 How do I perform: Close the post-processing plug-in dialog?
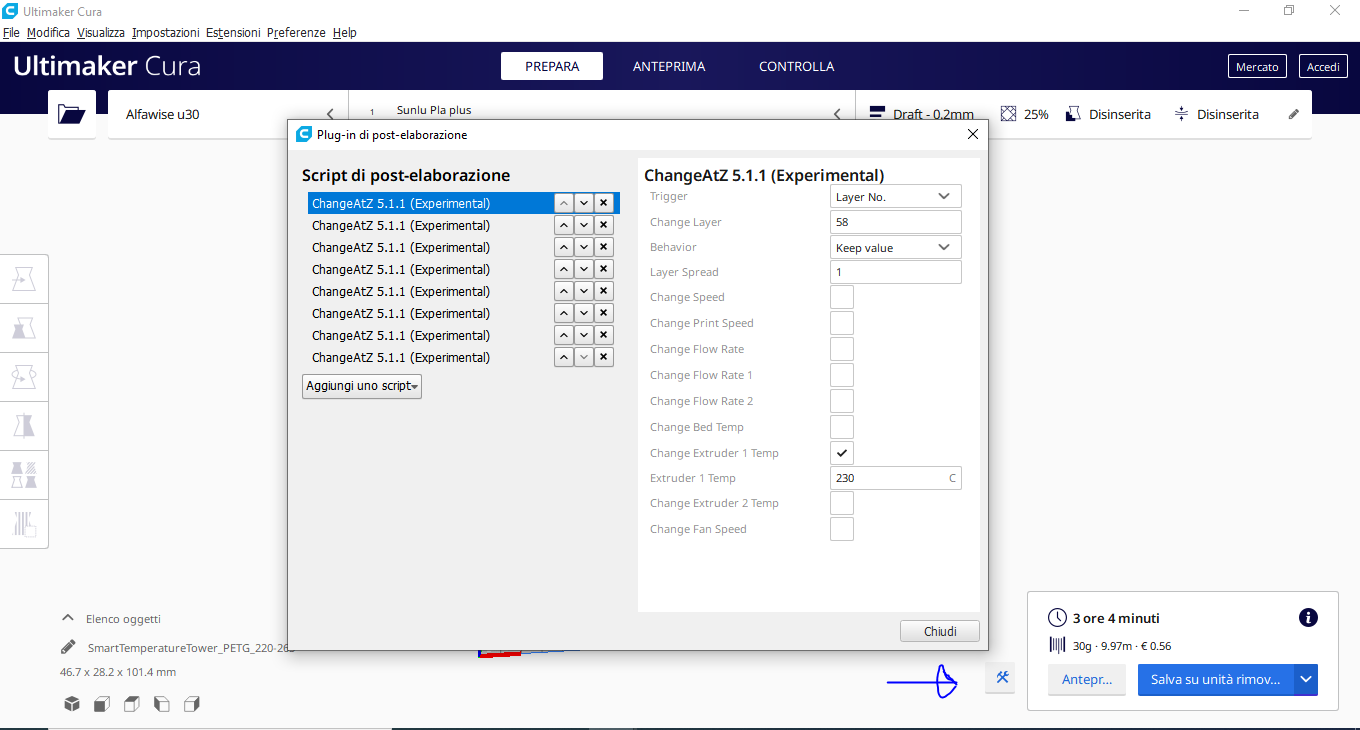tap(973, 134)
